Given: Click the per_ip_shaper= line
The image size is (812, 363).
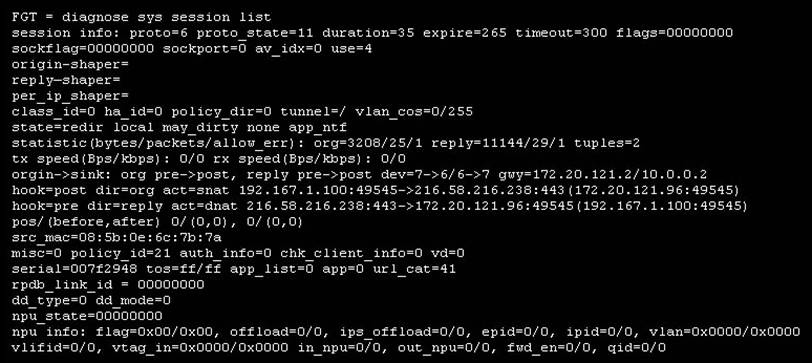Looking at the screenshot, I should point(70,96).
